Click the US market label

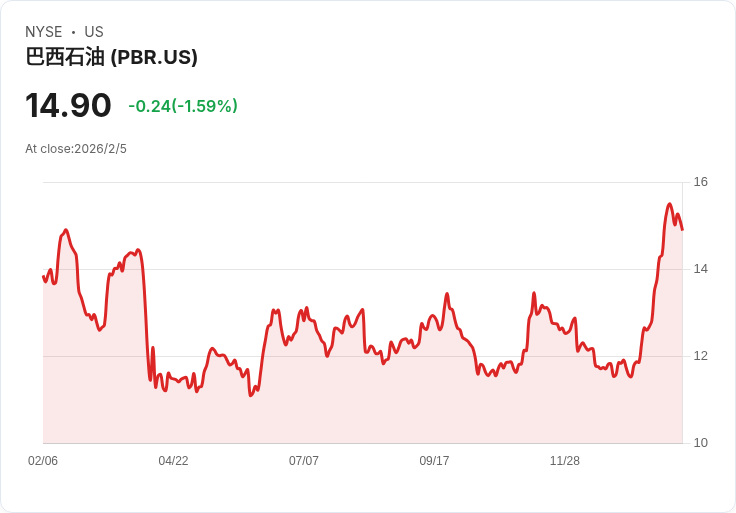(94, 32)
